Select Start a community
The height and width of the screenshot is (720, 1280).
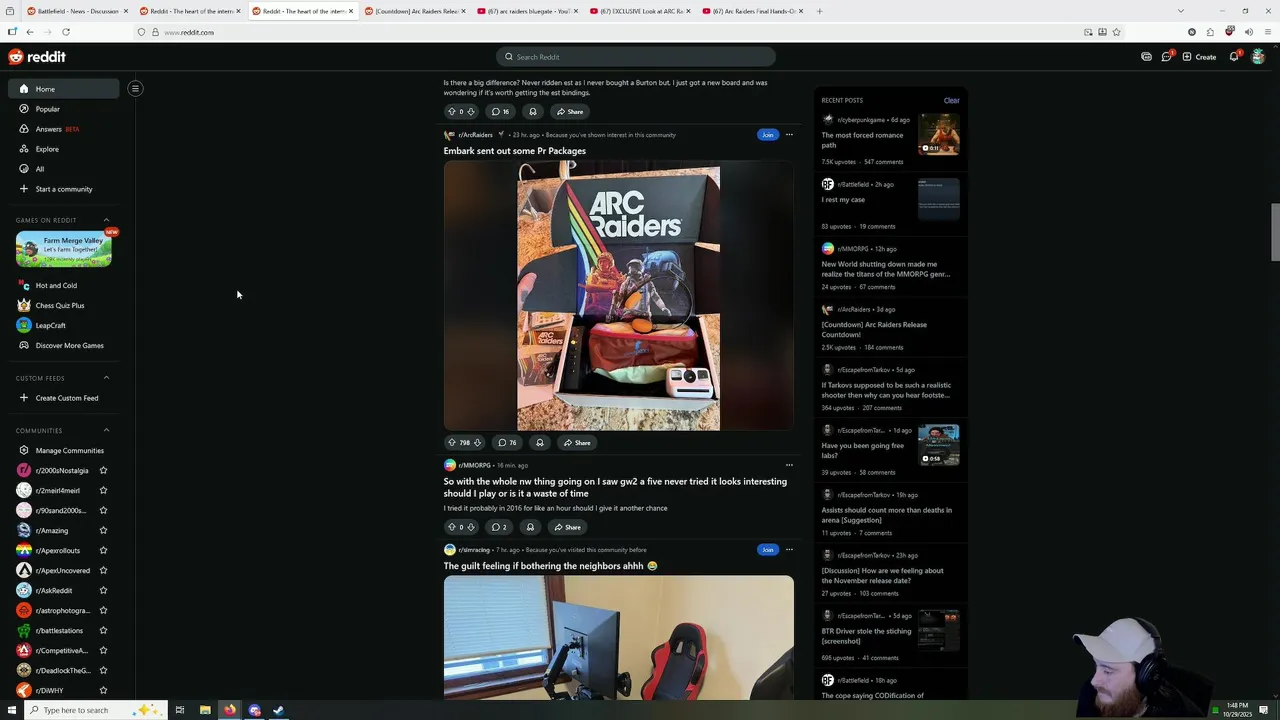(62, 189)
